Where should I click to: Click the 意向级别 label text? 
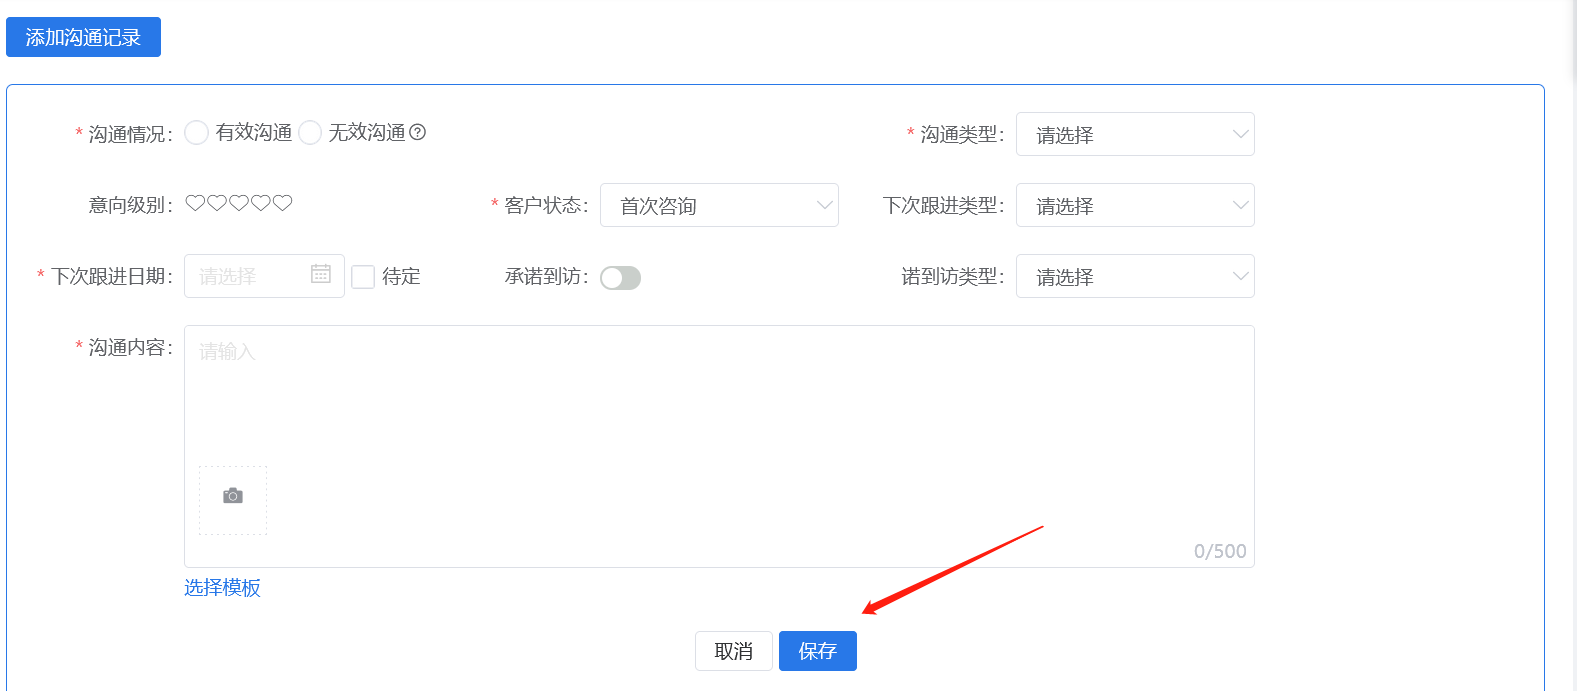click(x=130, y=205)
